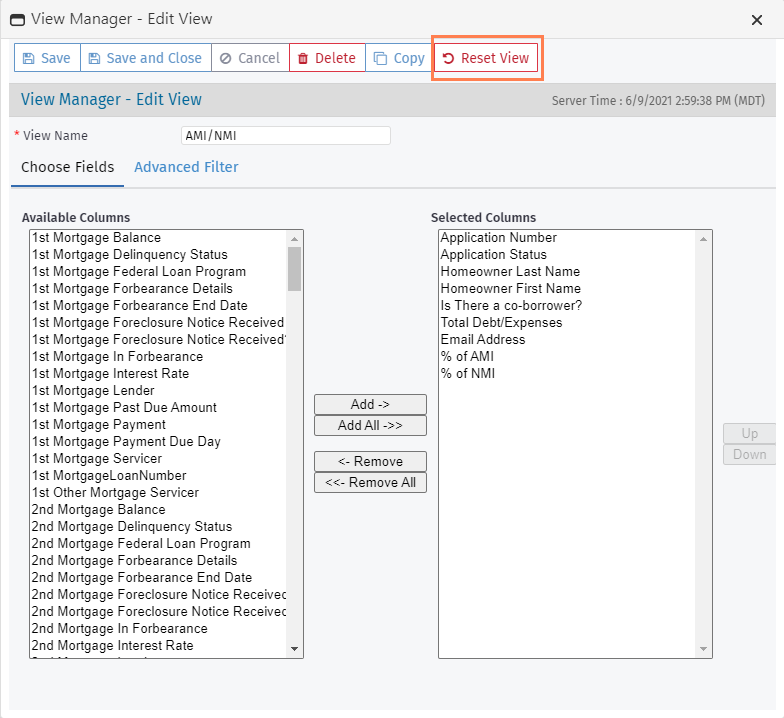
Task: Click the Copy toolbar button
Action: click(398, 58)
